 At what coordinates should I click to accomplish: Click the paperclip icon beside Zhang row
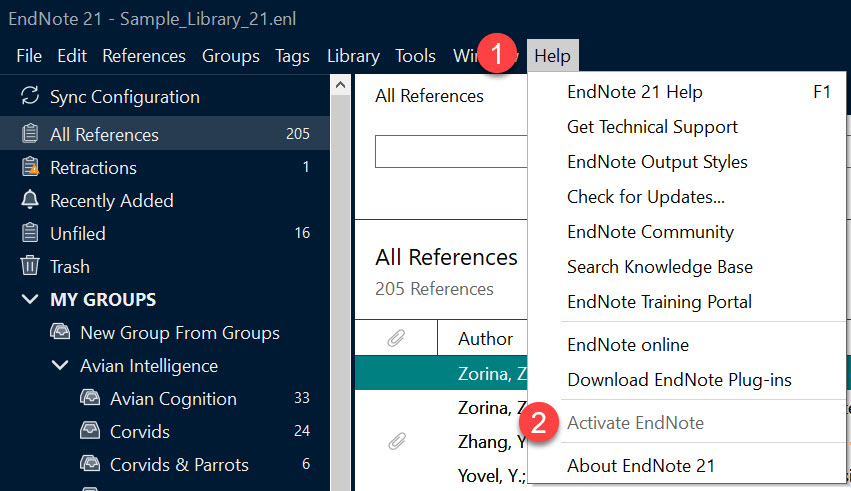pyautogui.click(x=397, y=441)
